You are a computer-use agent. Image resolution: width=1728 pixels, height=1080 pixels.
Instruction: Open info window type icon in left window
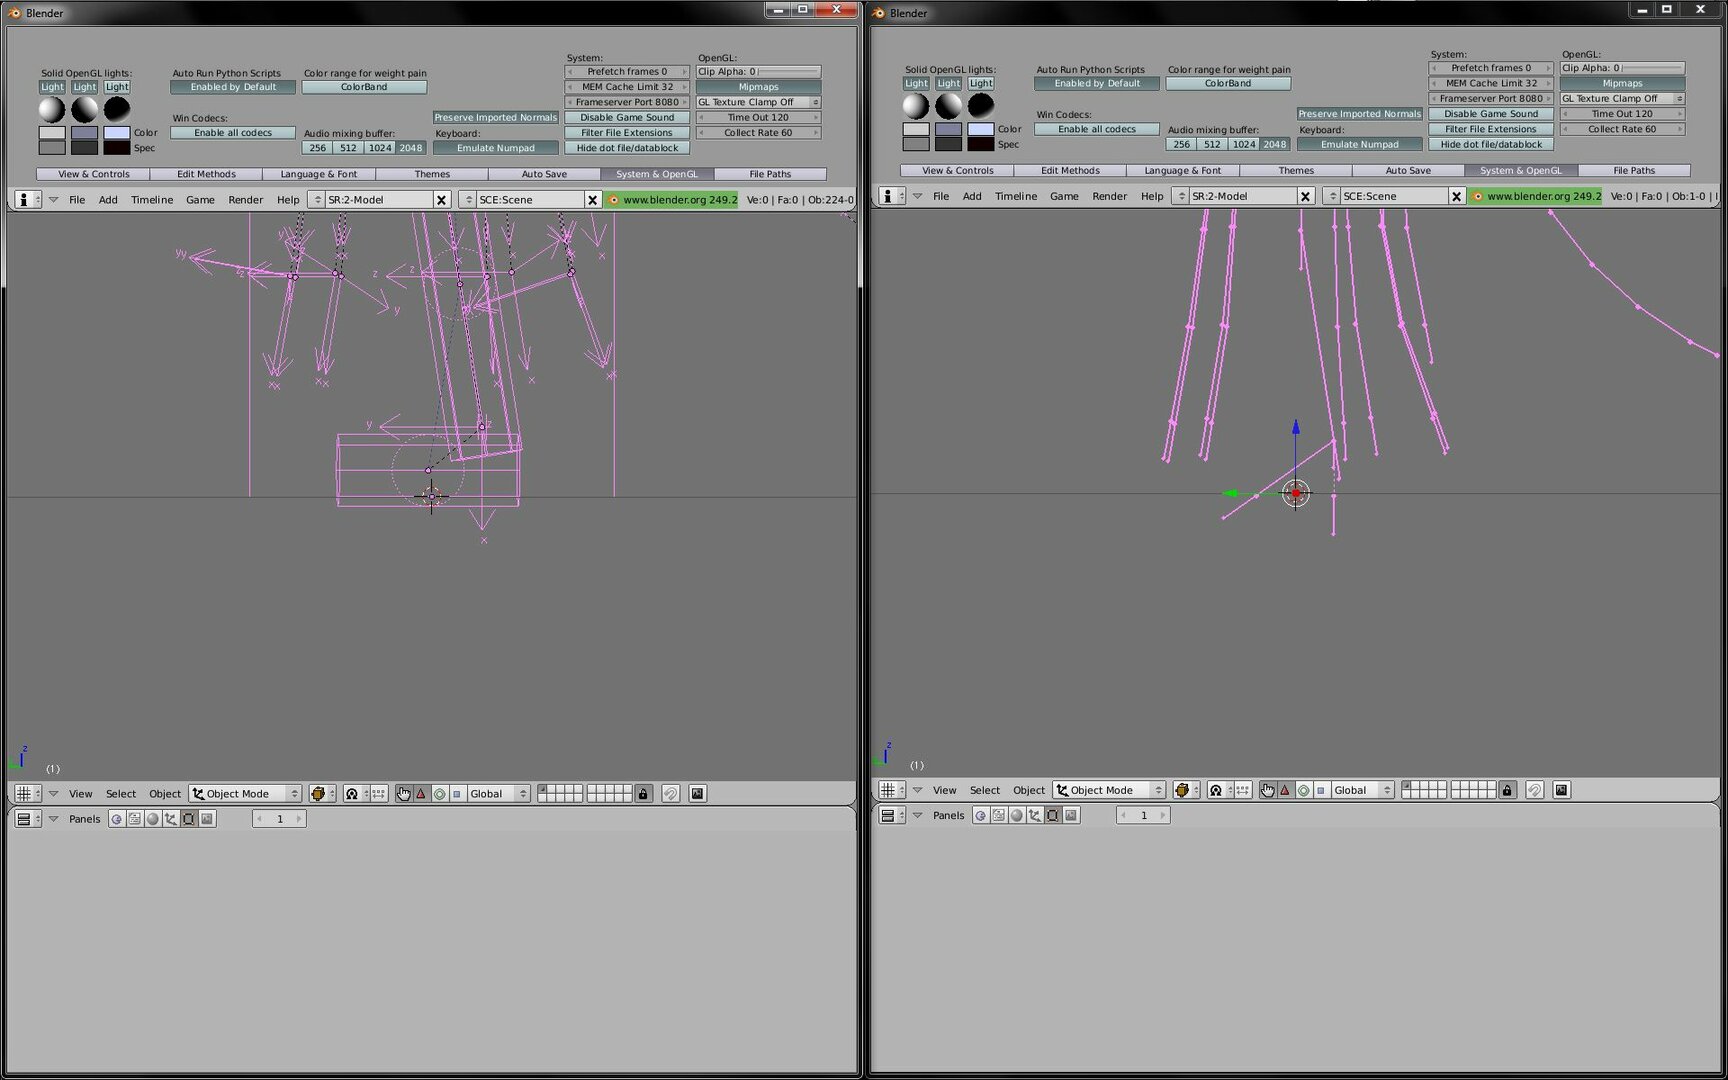[x=26, y=199]
